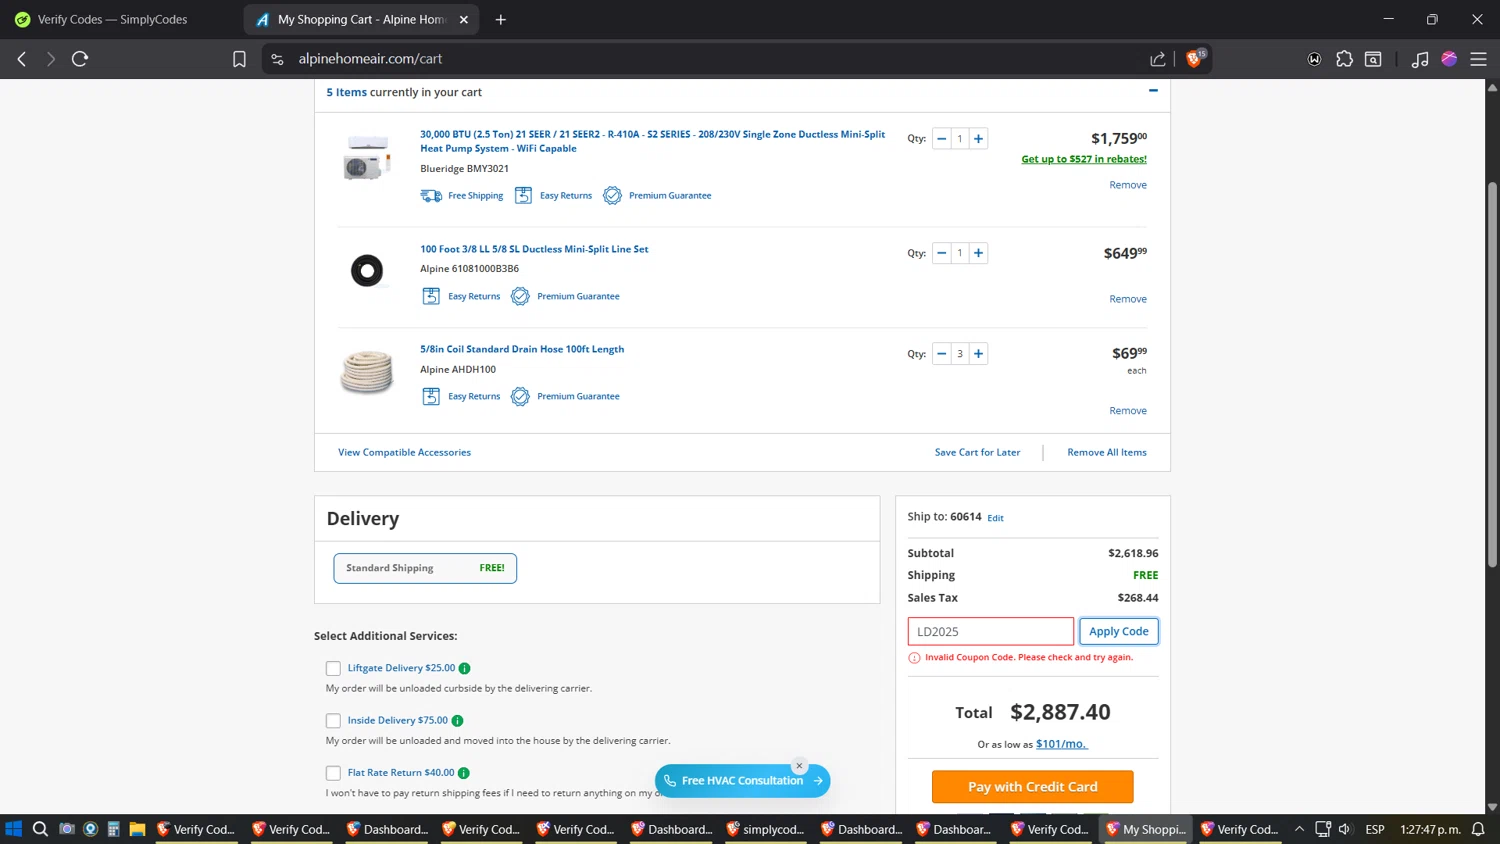Click Remove All Items link
The height and width of the screenshot is (844, 1500).
pos(1107,452)
